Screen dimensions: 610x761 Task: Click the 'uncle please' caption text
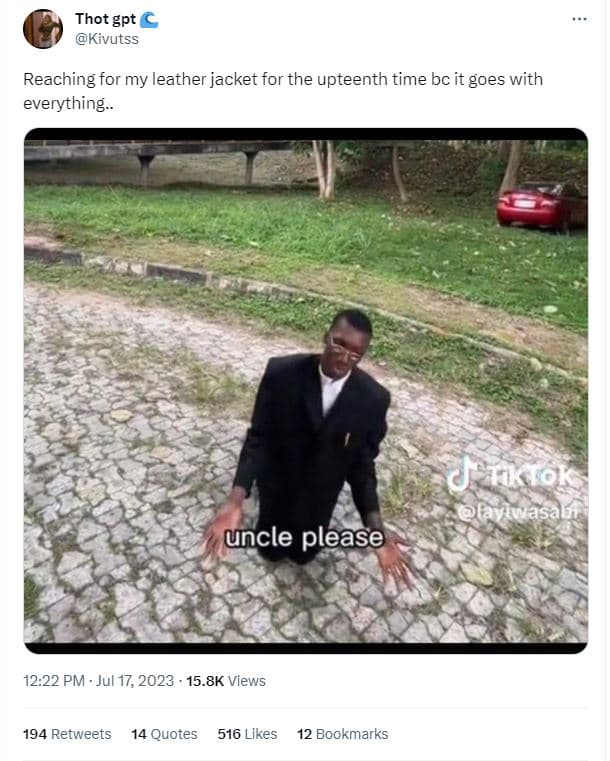pos(304,538)
